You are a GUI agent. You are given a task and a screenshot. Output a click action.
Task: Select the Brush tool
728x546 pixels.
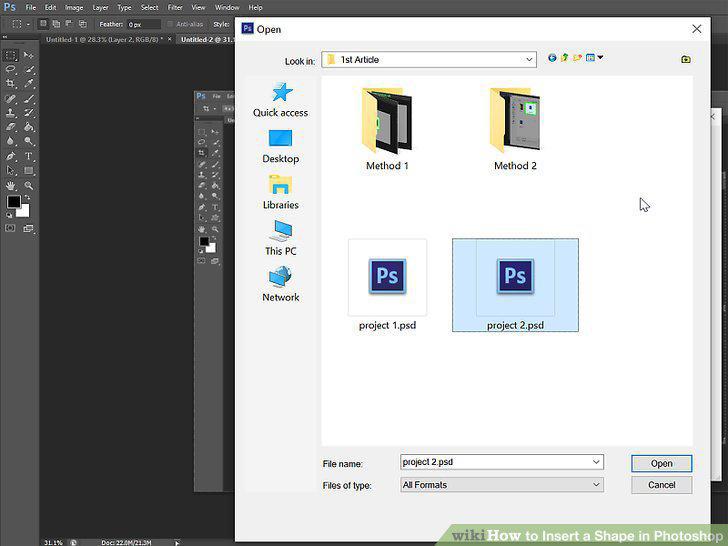(x=29, y=98)
